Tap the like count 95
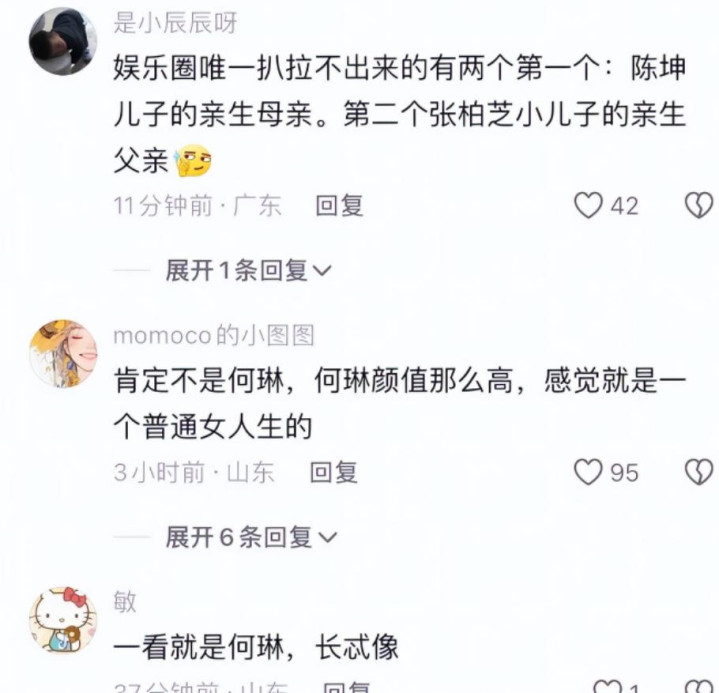 (x=624, y=473)
